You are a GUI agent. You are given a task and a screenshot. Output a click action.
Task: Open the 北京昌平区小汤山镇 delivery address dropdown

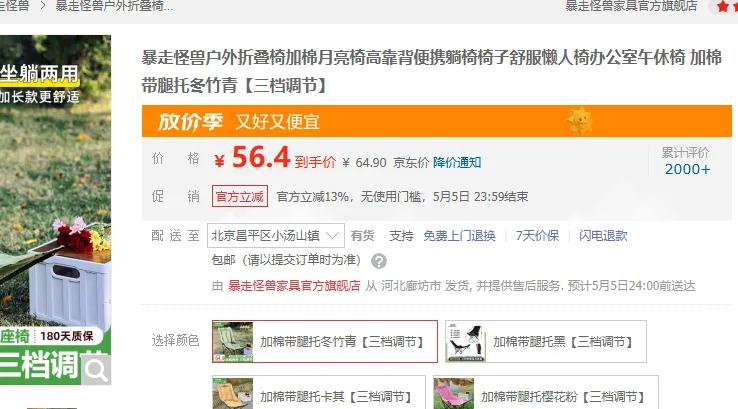pyautogui.click(x=276, y=235)
